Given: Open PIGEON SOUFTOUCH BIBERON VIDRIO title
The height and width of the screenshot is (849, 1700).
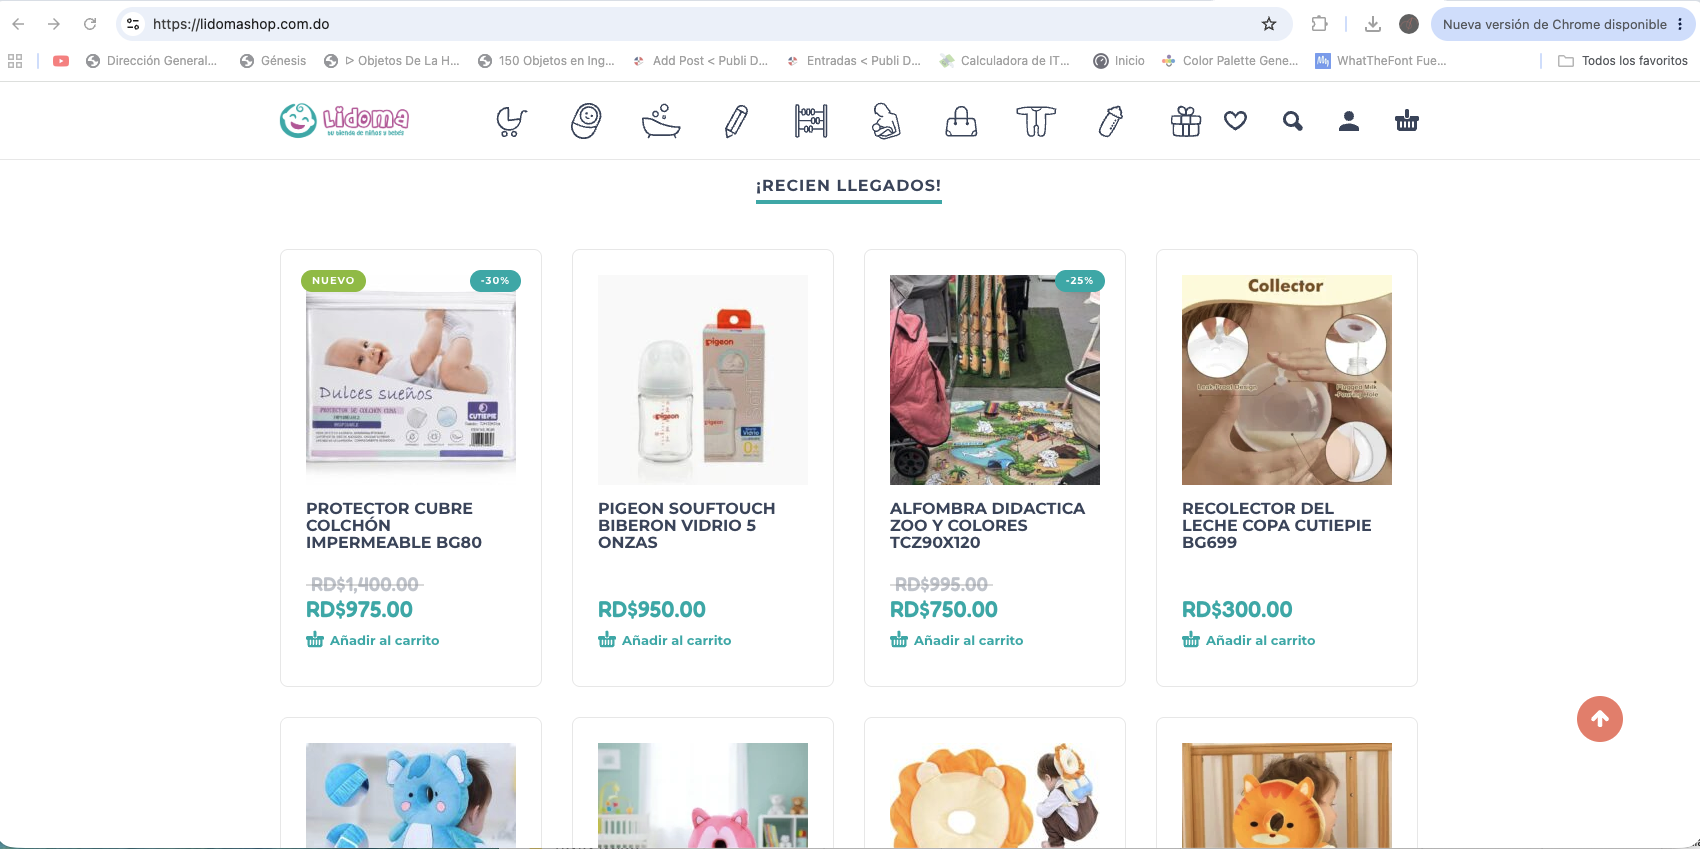Looking at the screenshot, I should (687, 525).
